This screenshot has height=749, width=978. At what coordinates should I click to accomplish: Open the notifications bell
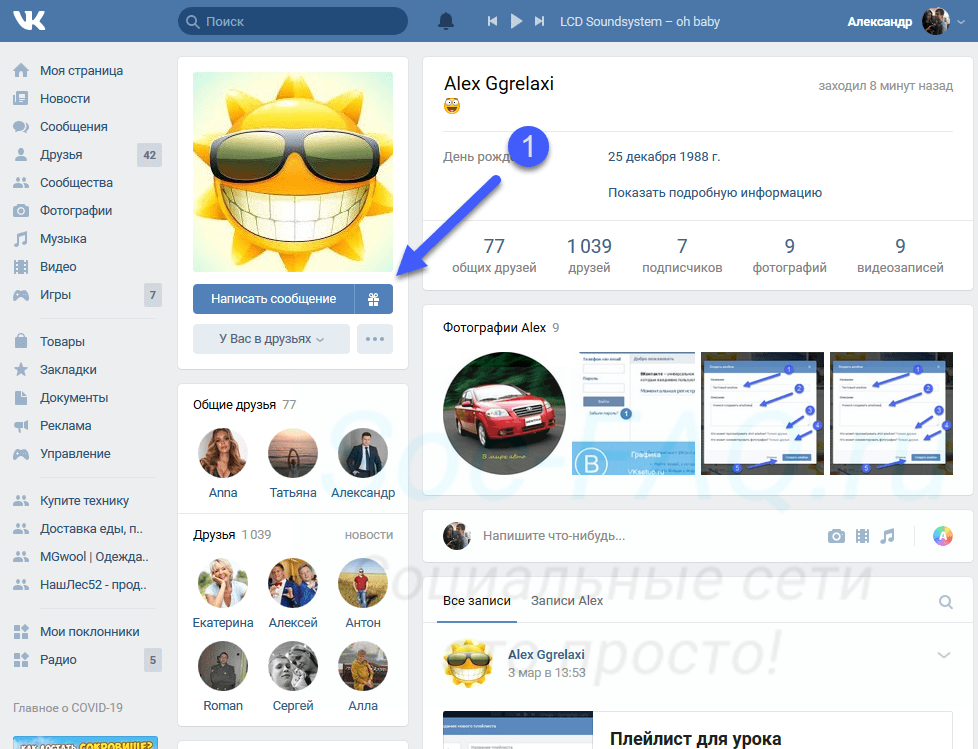coord(445,21)
